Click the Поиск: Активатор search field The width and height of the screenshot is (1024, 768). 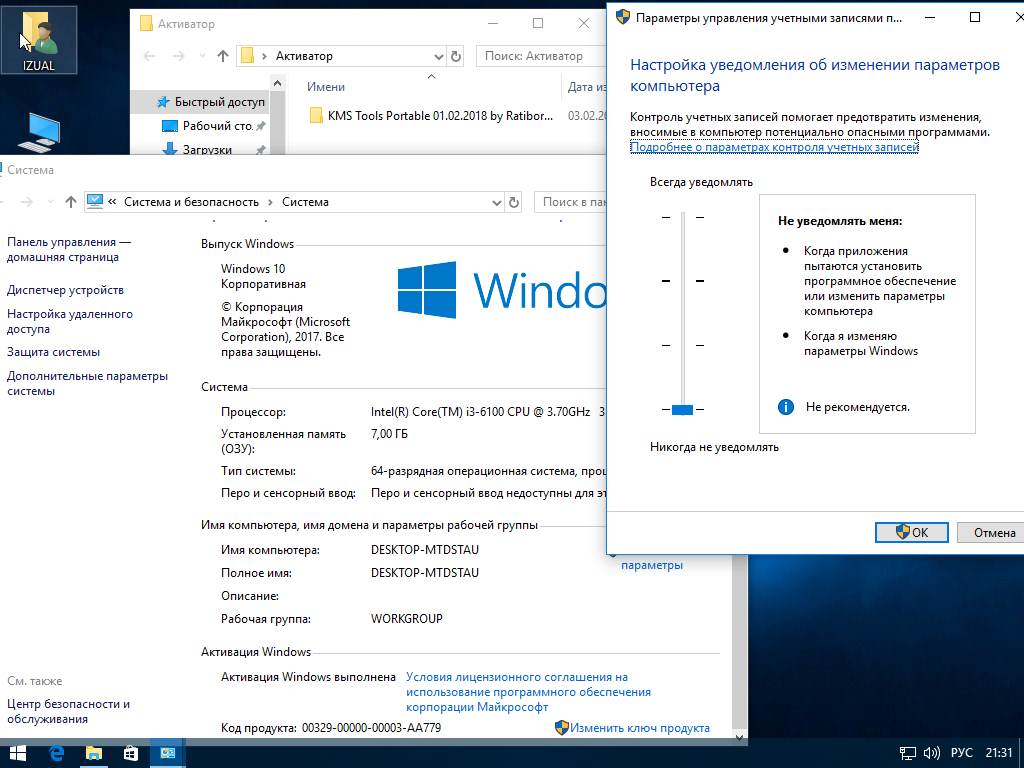[x=542, y=56]
